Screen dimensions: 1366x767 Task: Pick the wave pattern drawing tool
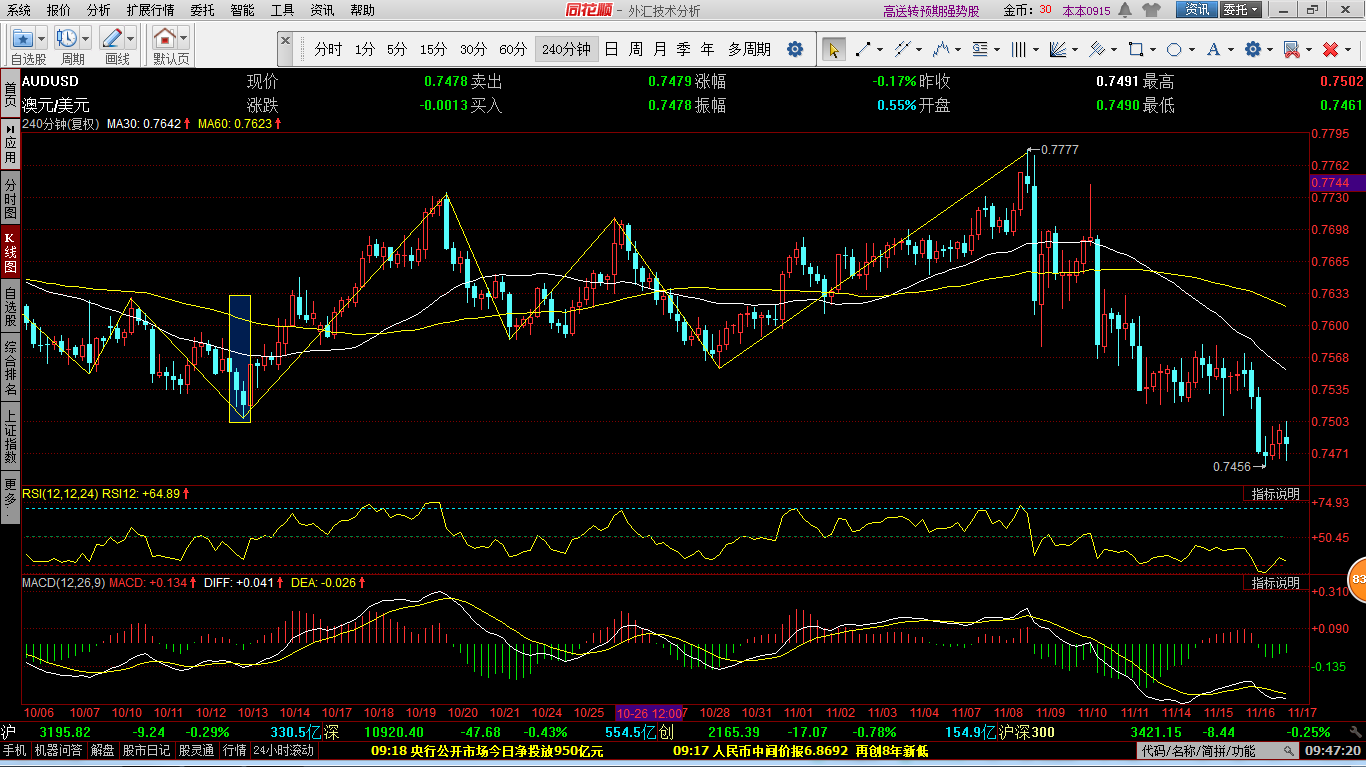(940, 49)
